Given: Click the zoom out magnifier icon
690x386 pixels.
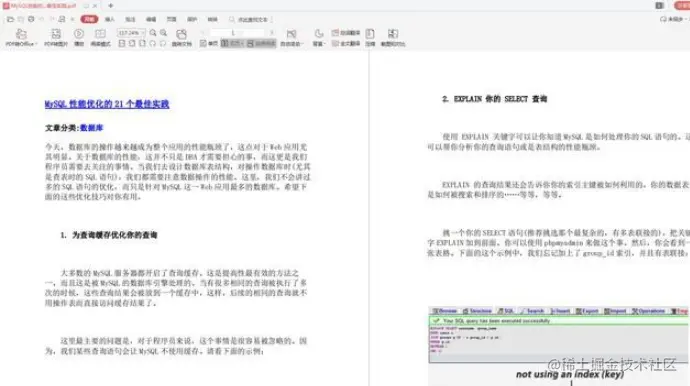Looking at the screenshot, I should (x=153, y=33).
